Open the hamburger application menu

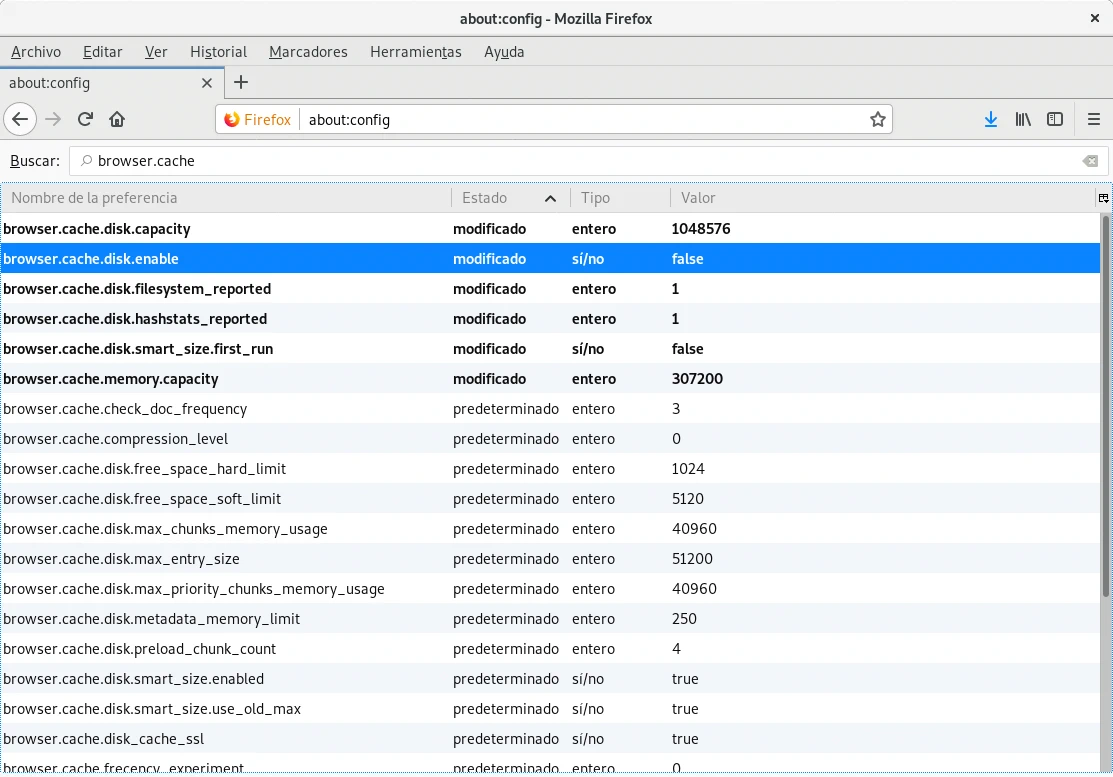1094,119
